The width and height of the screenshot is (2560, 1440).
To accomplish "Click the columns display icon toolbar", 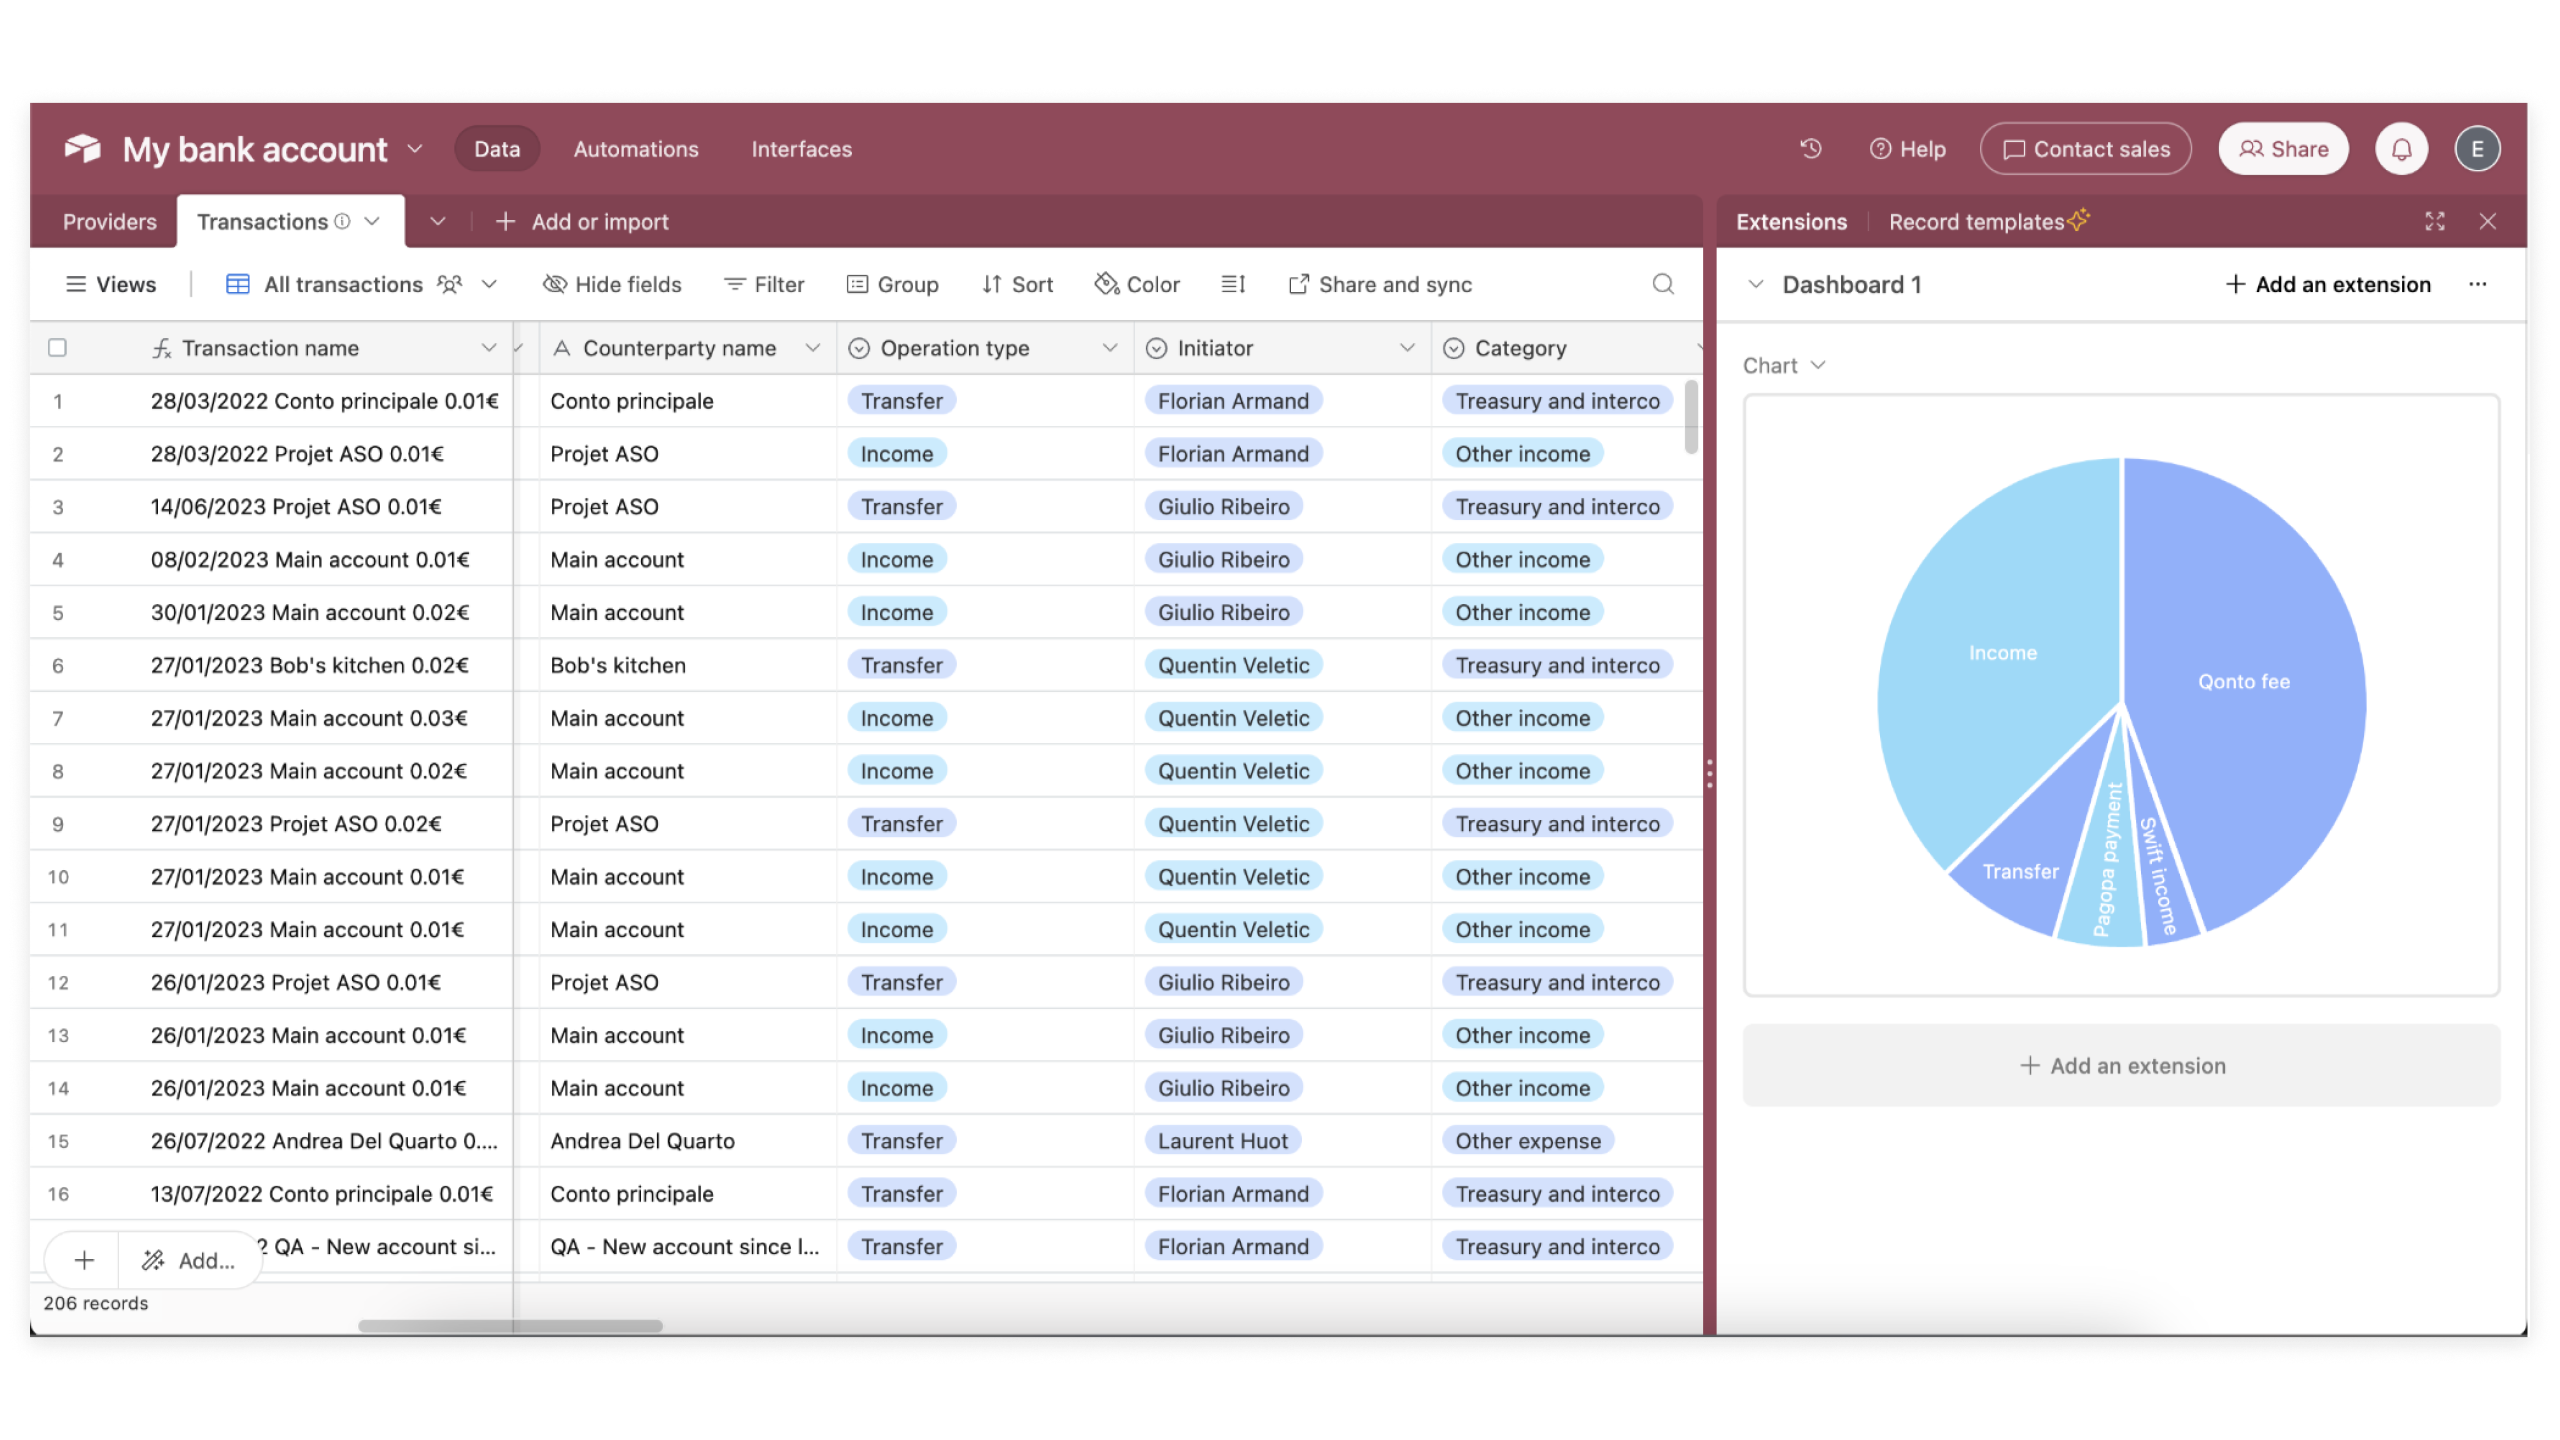I will click(x=1233, y=283).
